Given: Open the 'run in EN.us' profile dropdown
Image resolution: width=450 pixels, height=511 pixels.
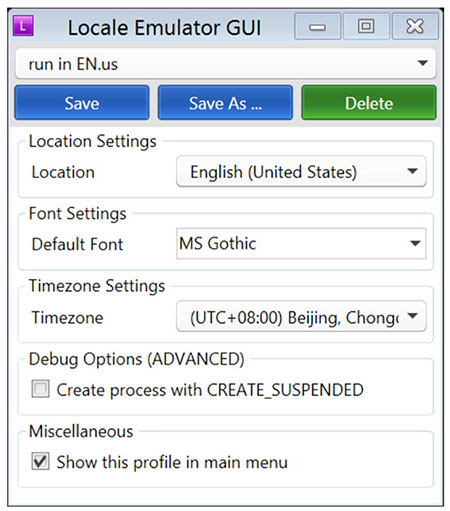Looking at the screenshot, I should pyautogui.click(x=225, y=64).
